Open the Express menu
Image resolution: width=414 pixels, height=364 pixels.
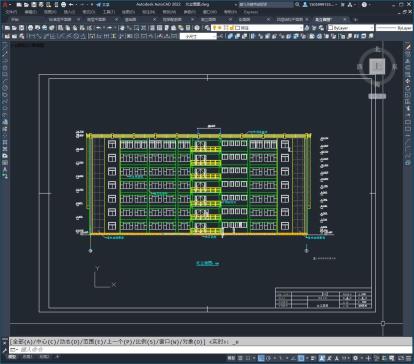pos(251,12)
